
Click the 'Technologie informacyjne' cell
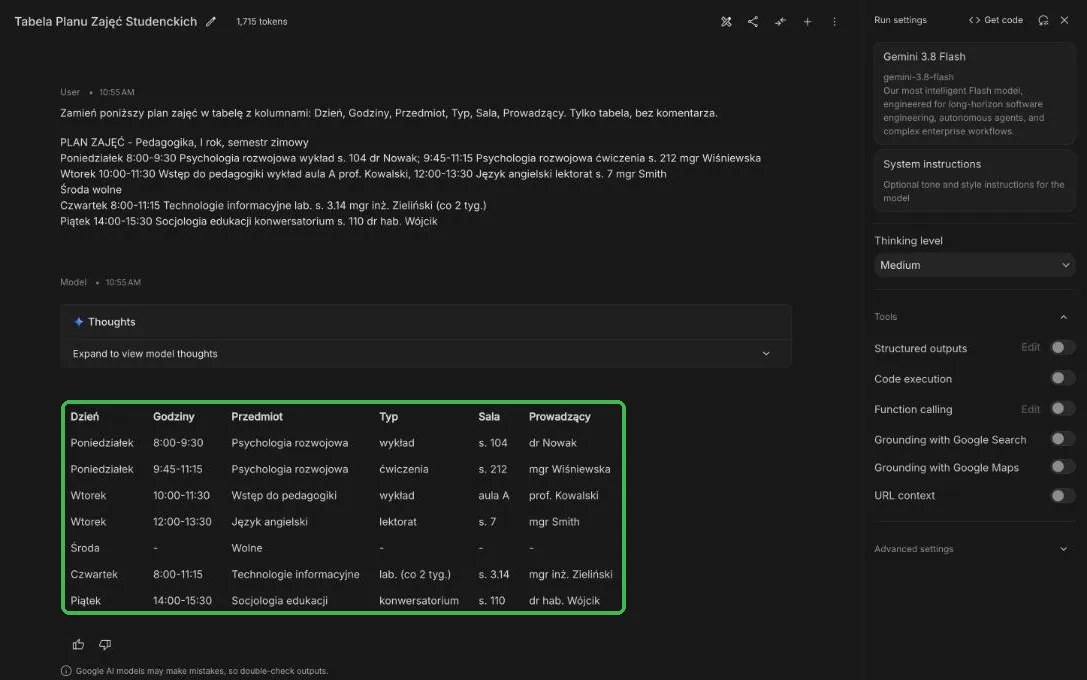[x=295, y=575]
